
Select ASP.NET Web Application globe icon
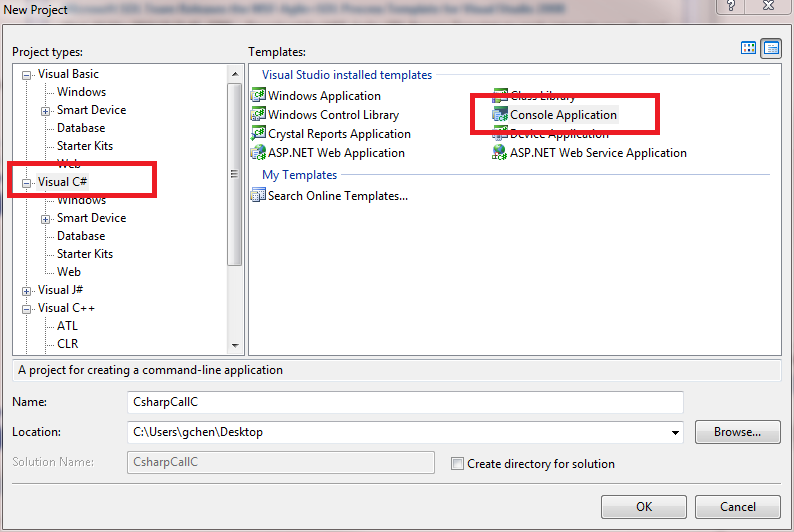(x=258, y=152)
